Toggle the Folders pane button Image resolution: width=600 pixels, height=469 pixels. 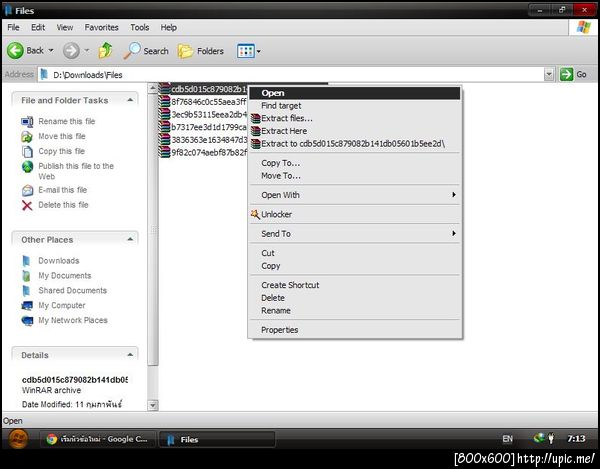(x=201, y=51)
